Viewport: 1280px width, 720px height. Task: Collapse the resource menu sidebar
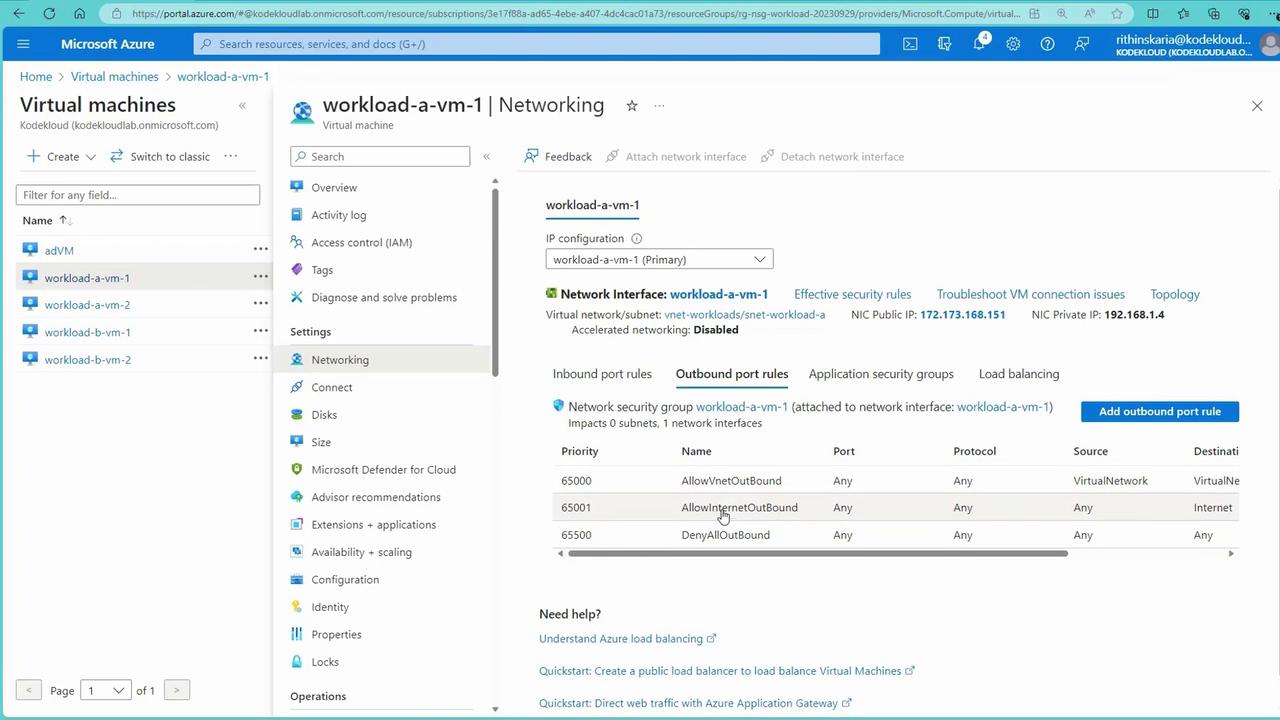click(487, 156)
